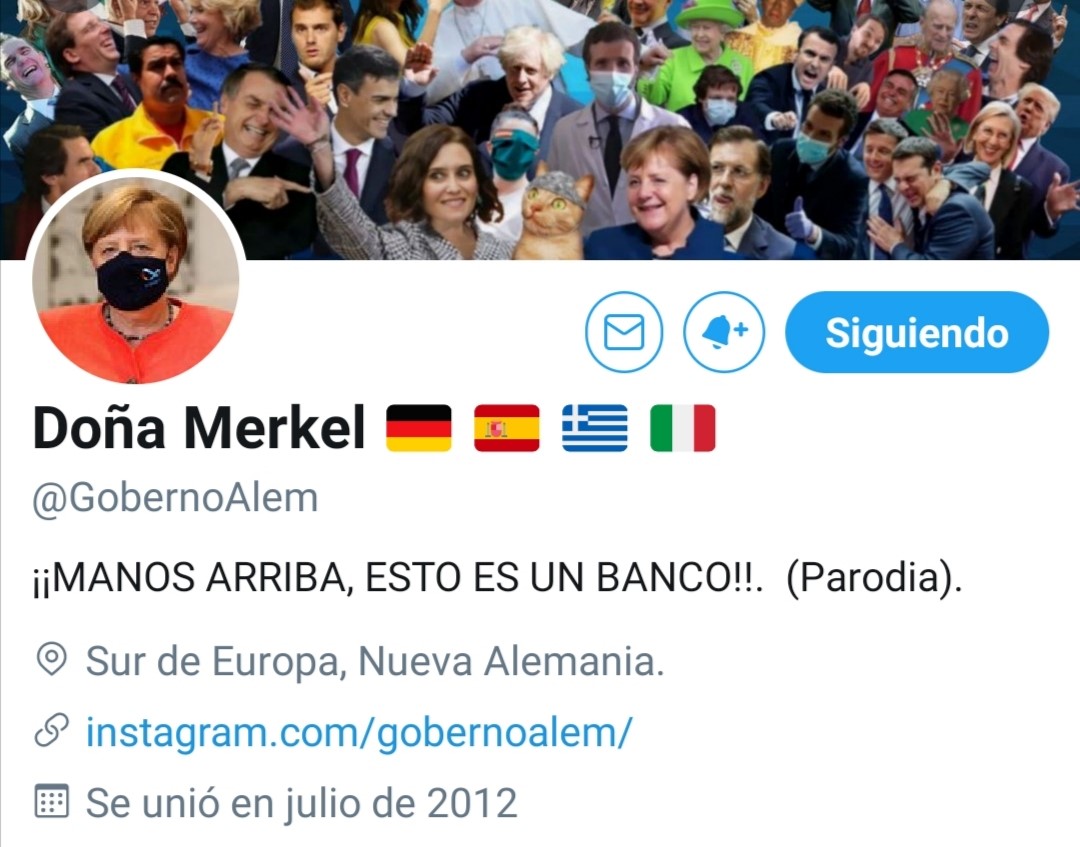Open the instagram.com/gobernoalem/ link
Image resolution: width=1080 pixels, height=847 pixels.
[x=358, y=731]
